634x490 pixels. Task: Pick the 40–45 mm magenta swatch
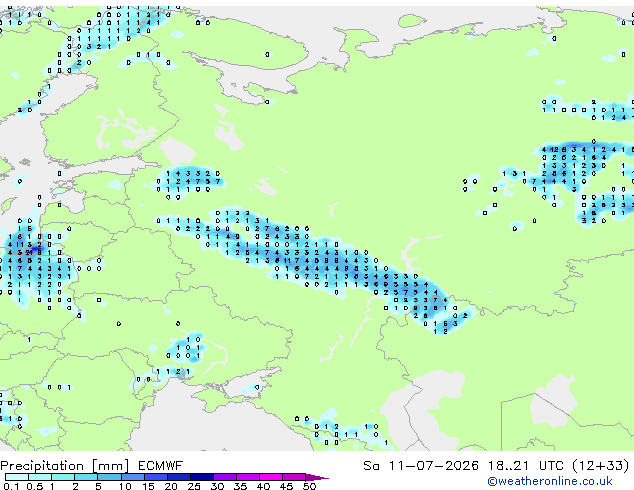(x=271, y=477)
